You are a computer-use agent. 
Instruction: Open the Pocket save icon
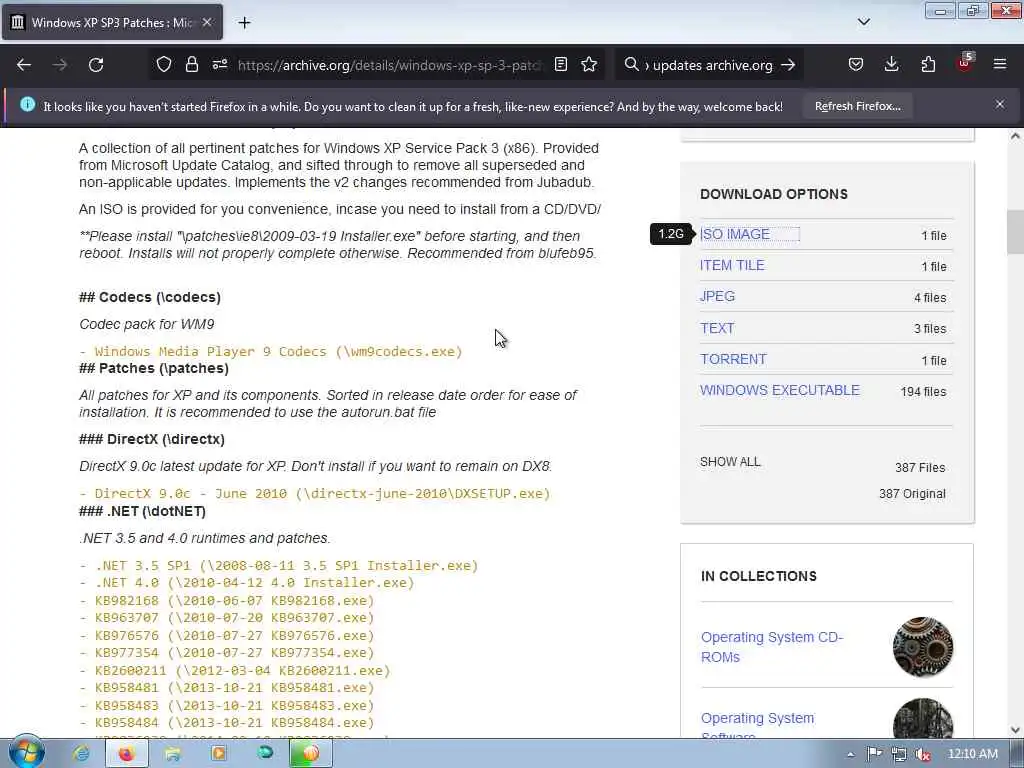point(856,64)
